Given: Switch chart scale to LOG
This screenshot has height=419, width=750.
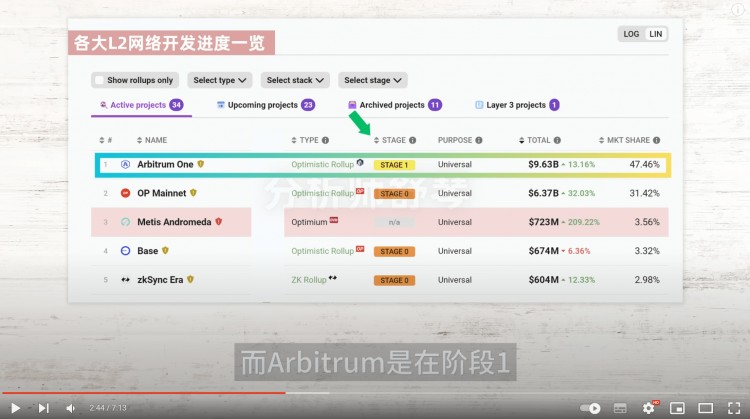Looking at the screenshot, I should [631, 34].
